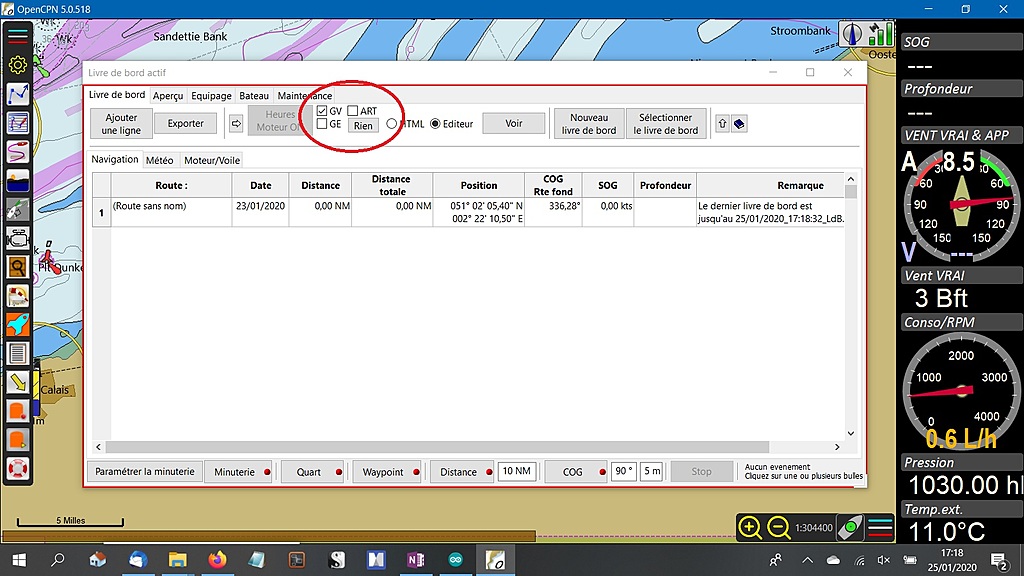Click the compass icon on chart
The height and width of the screenshot is (576, 1024).
(852, 34)
